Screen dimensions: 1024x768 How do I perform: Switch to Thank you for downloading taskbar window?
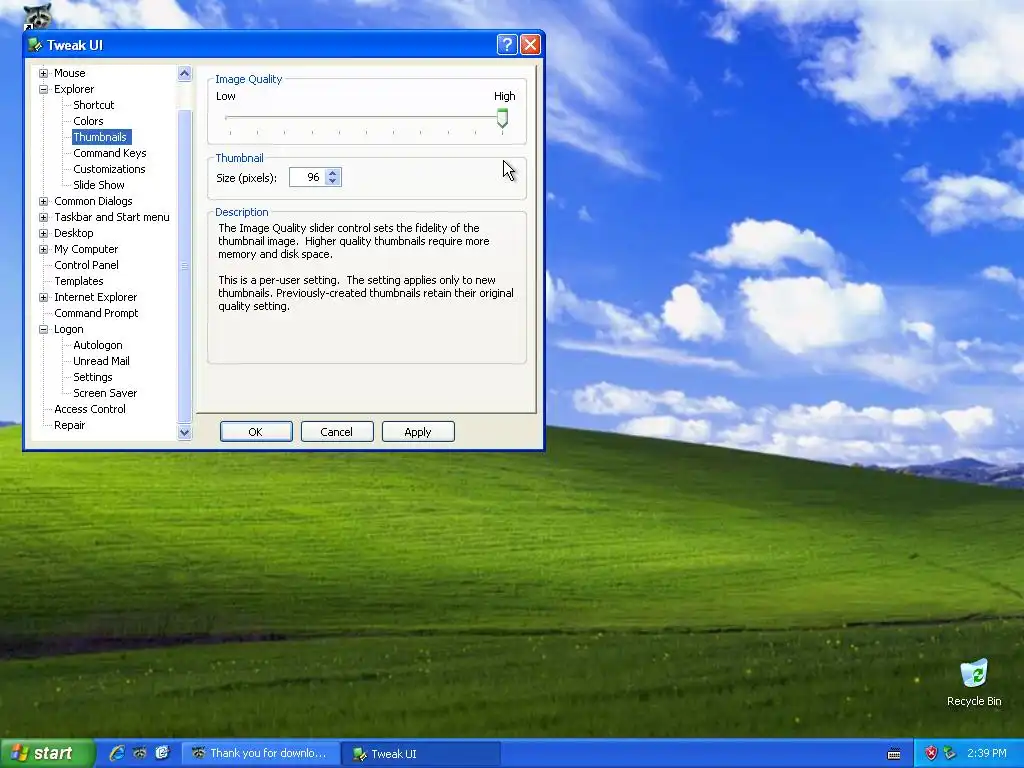pyautogui.click(x=261, y=754)
